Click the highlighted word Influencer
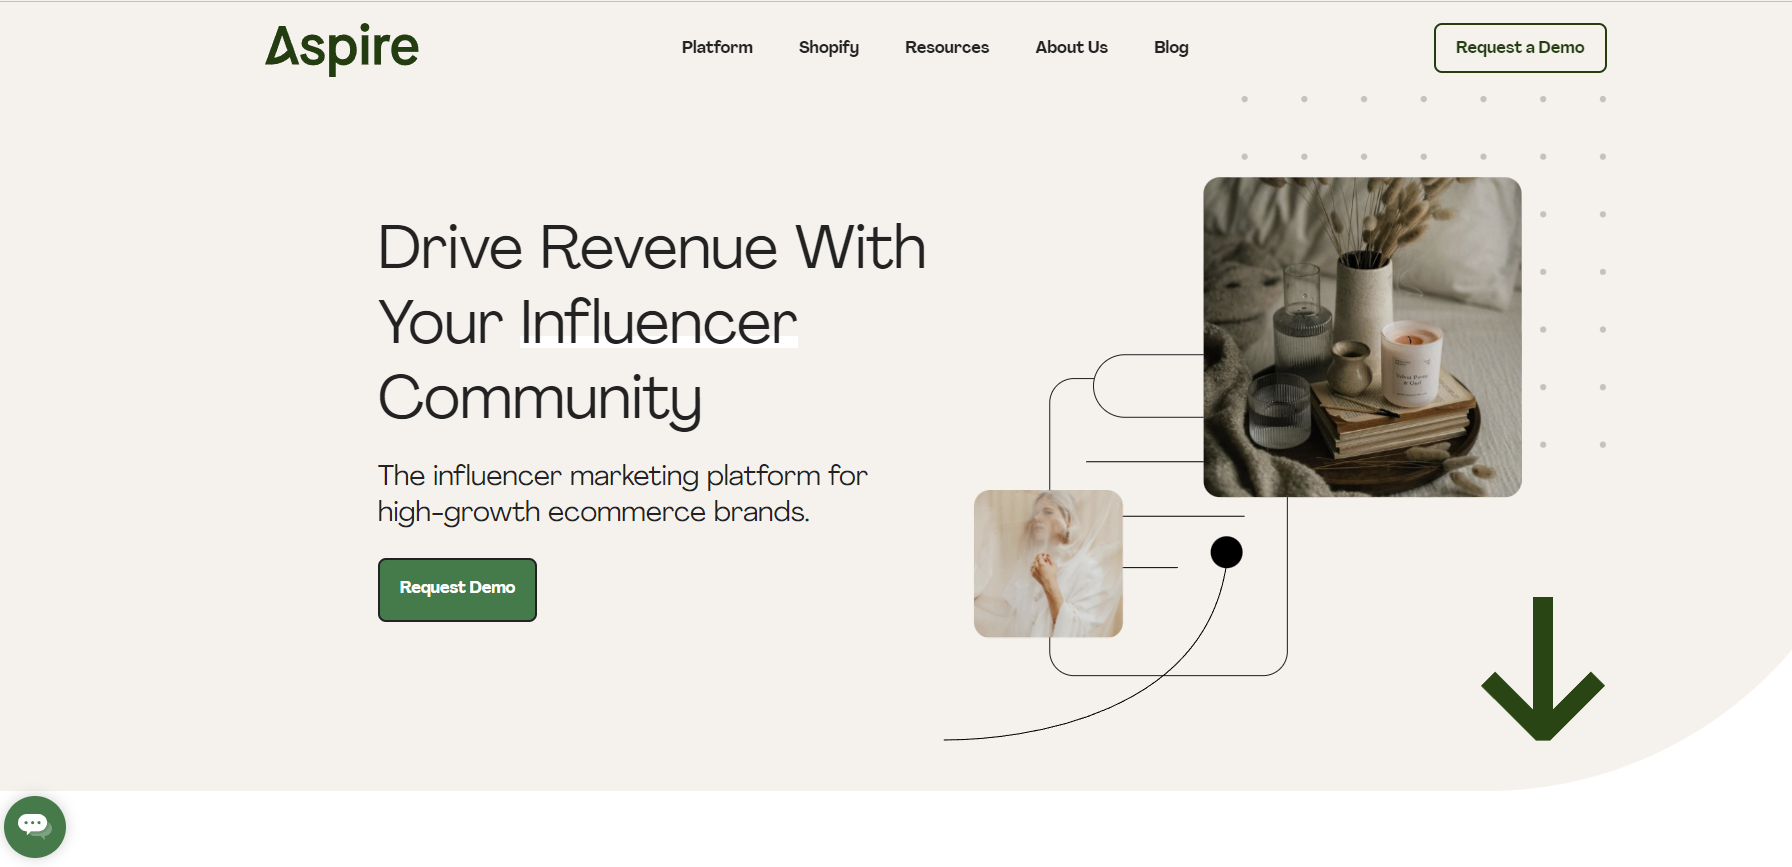The image size is (1792, 867). [658, 323]
